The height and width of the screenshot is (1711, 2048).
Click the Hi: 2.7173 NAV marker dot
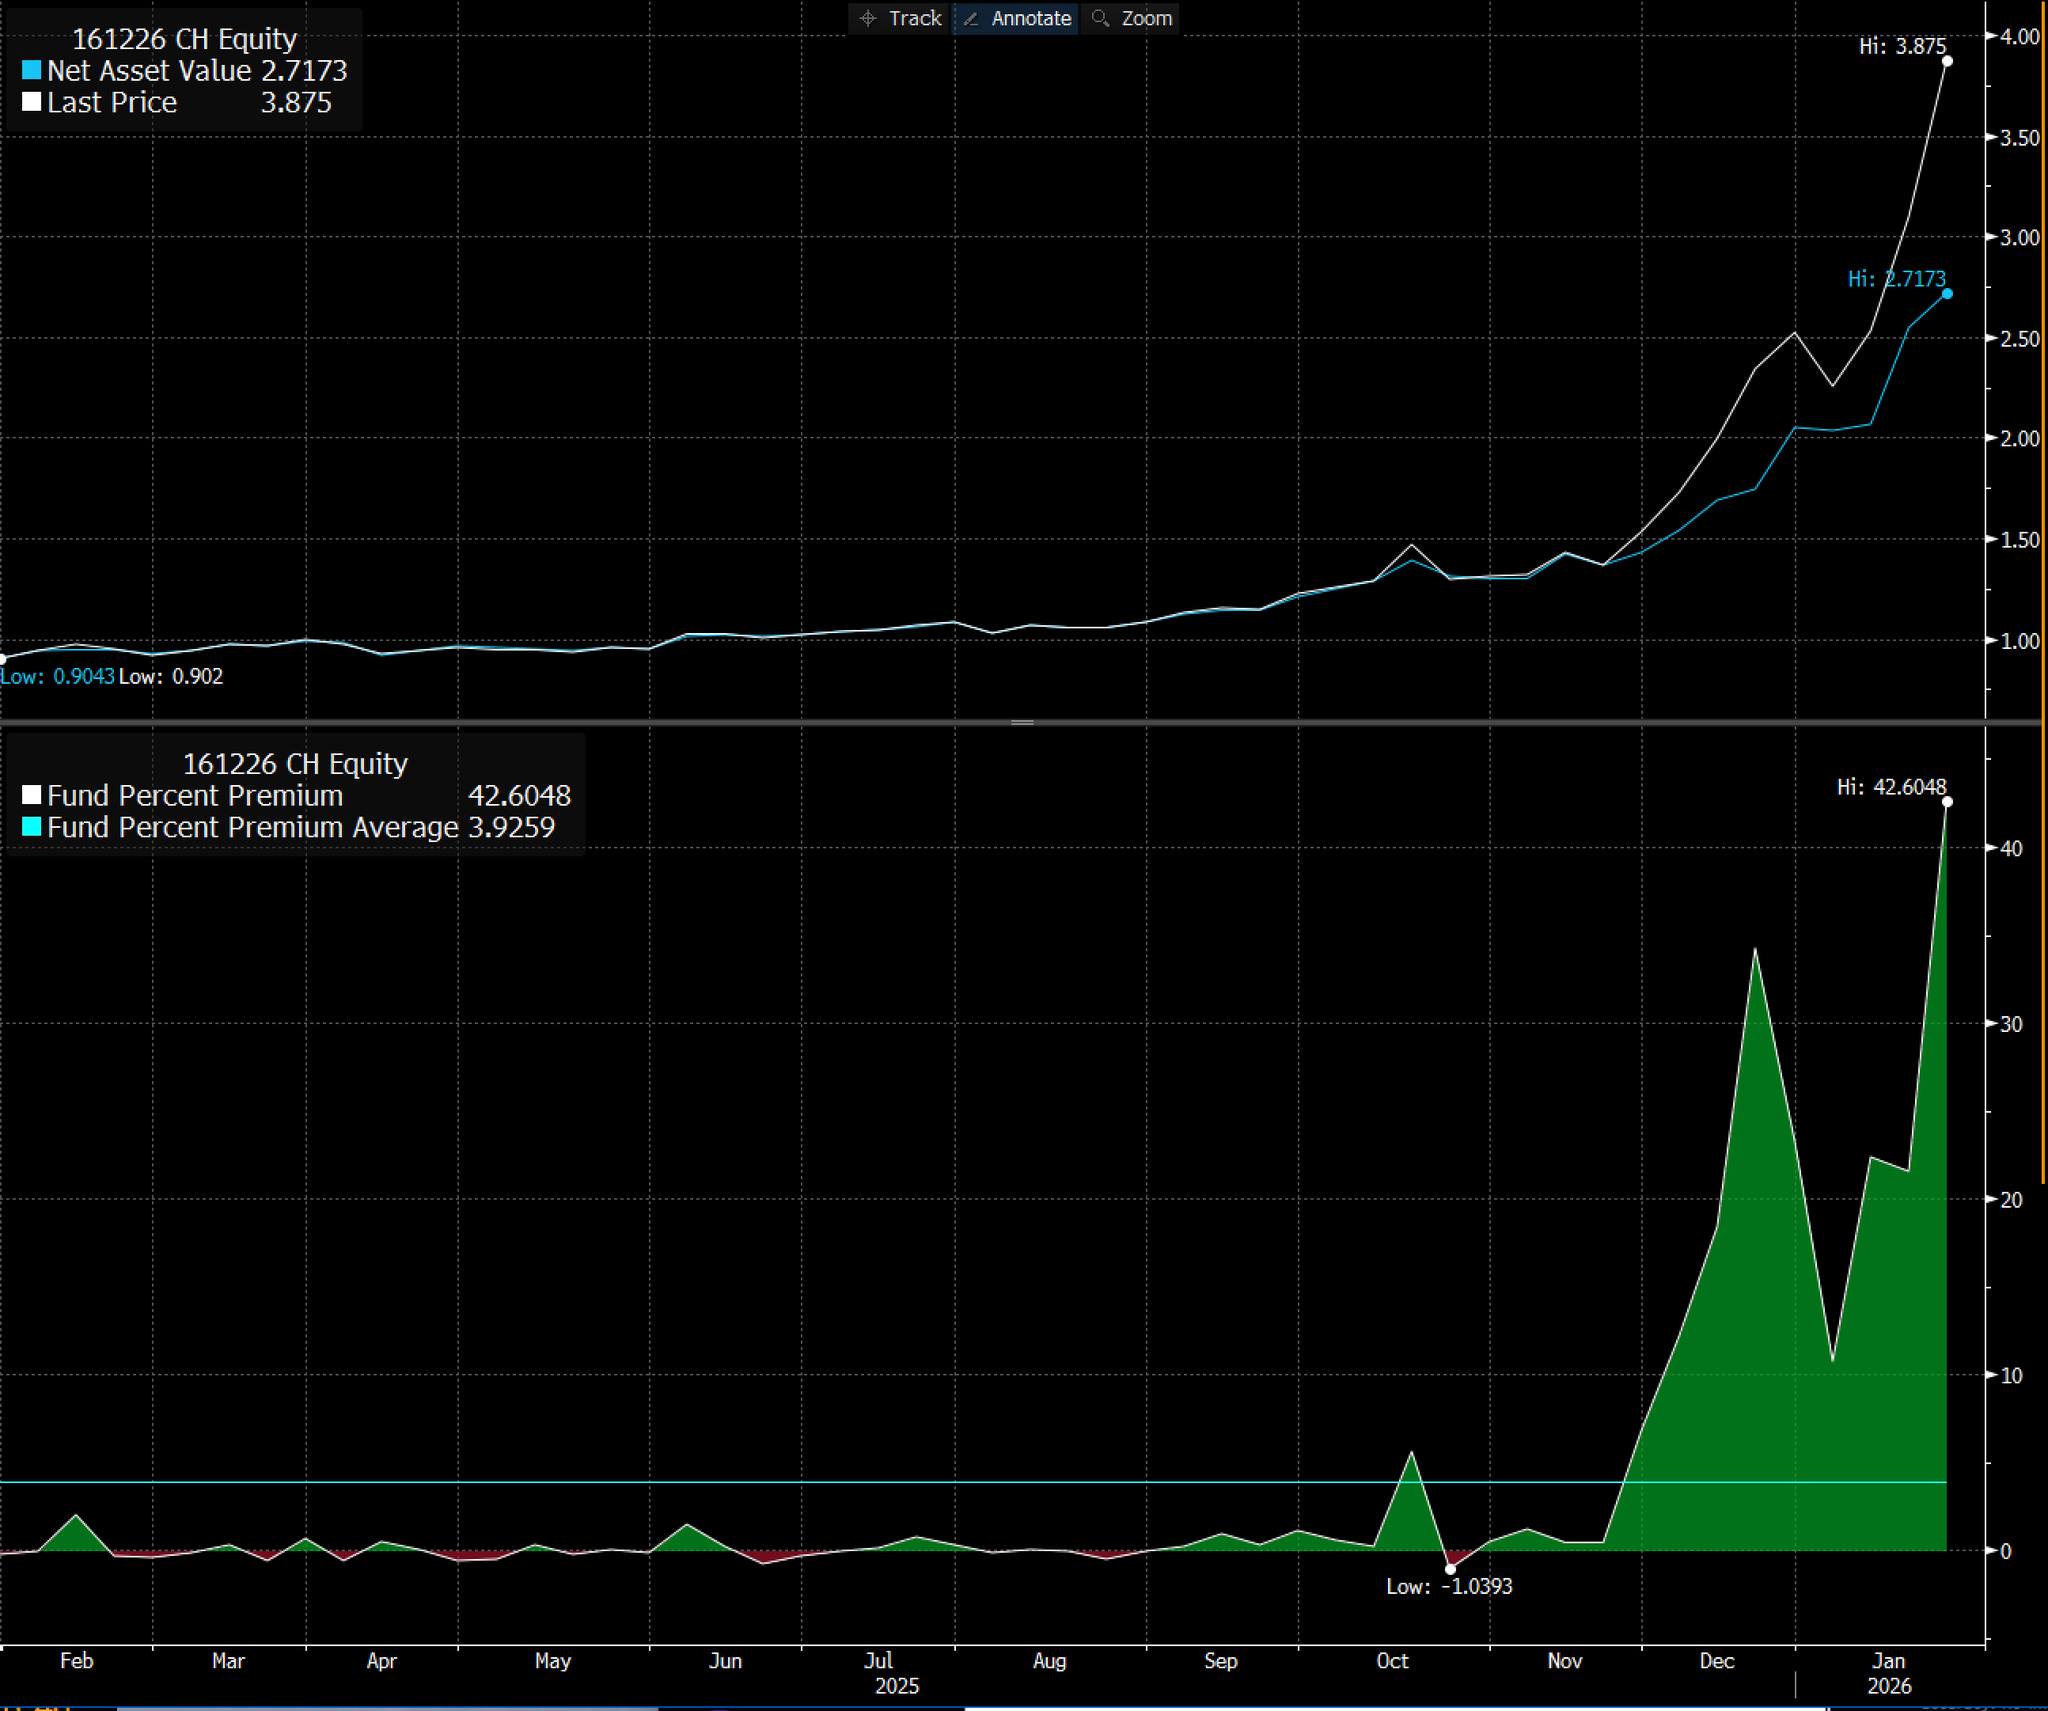click(x=1947, y=294)
